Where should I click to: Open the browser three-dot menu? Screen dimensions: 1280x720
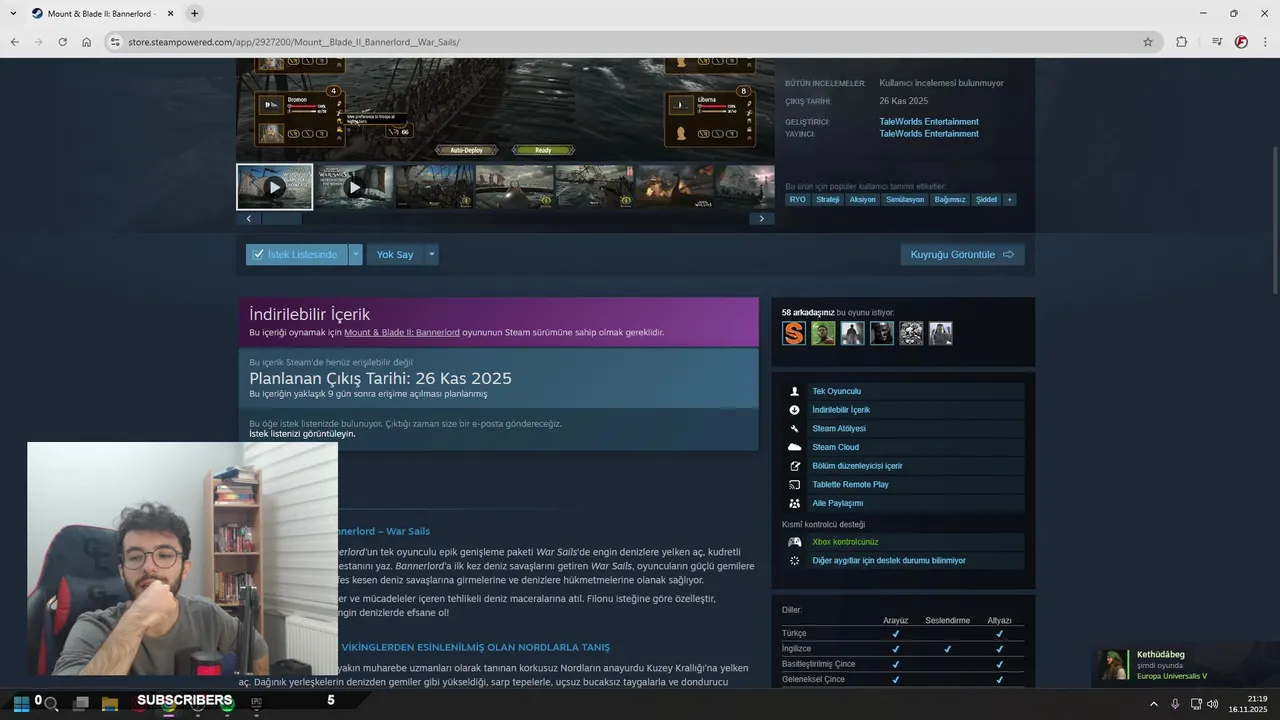pyautogui.click(x=1266, y=42)
